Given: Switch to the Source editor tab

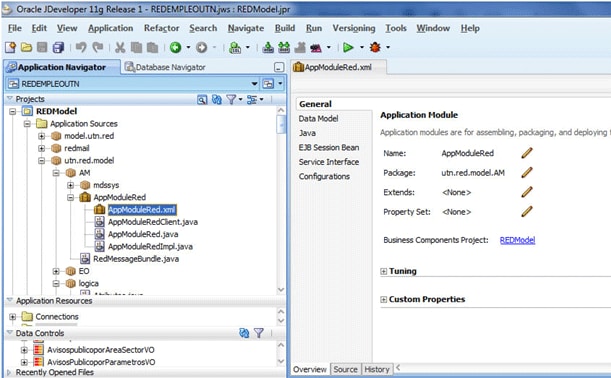Looking at the screenshot, I should click(x=345, y=369).
